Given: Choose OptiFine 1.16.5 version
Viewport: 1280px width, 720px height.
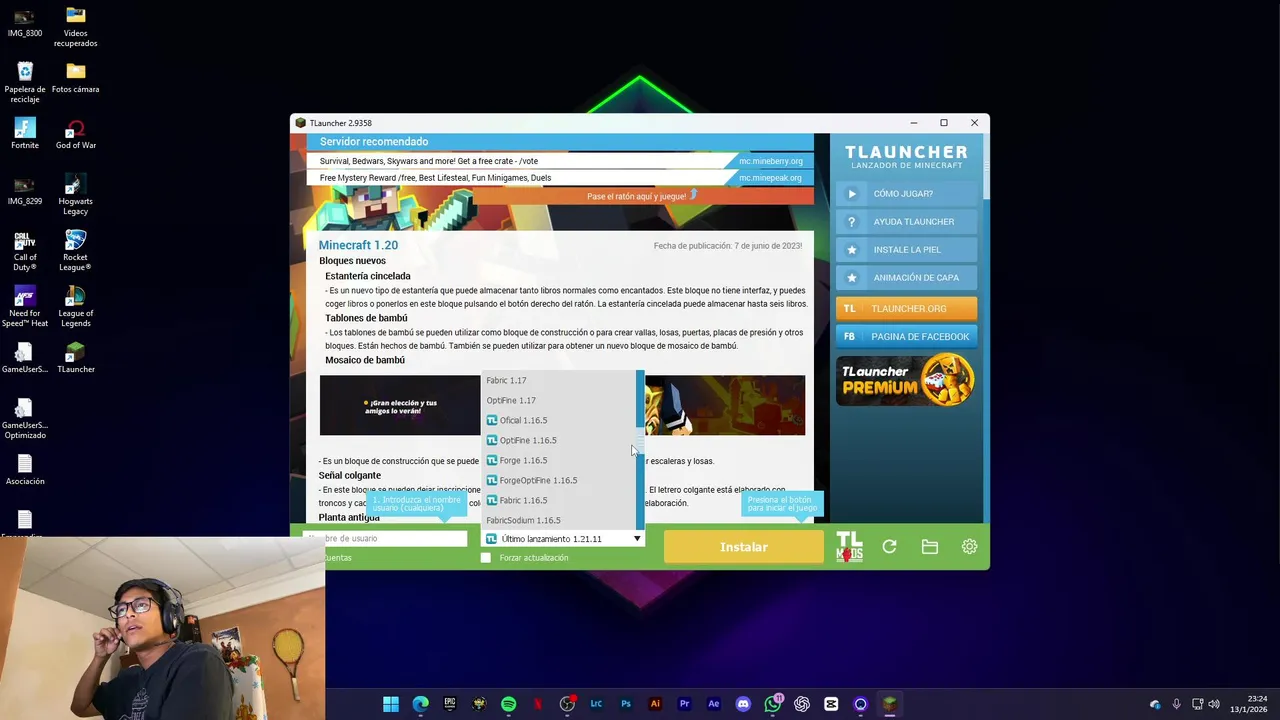Looking at the screenshot, I should point(559,440).
